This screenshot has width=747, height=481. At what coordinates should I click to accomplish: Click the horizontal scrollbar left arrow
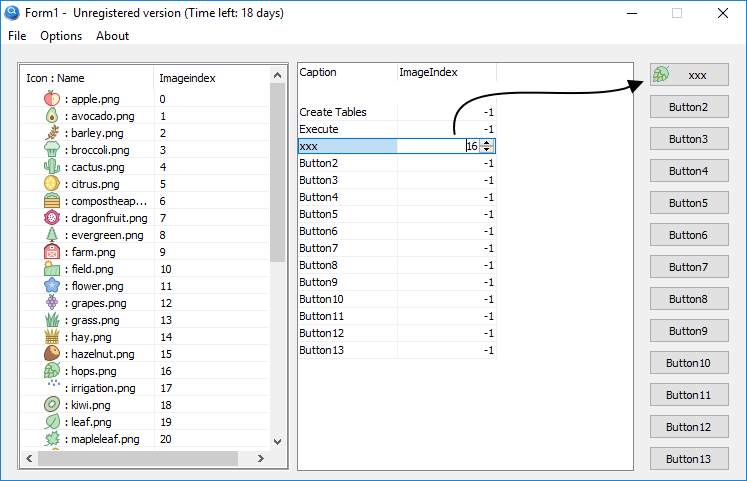(30, 458)
